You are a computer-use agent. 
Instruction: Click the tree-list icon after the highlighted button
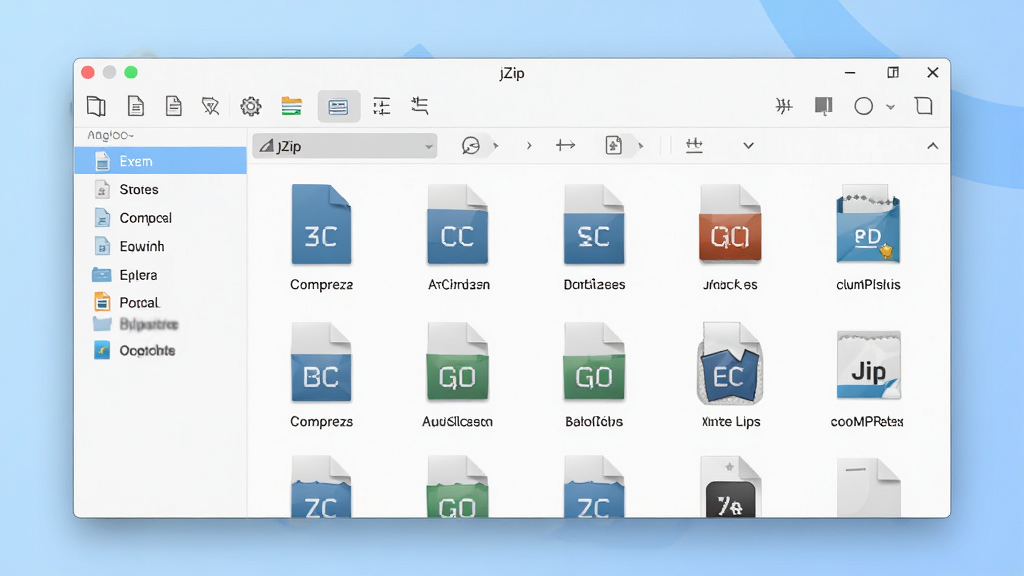[x=381, y=106]
